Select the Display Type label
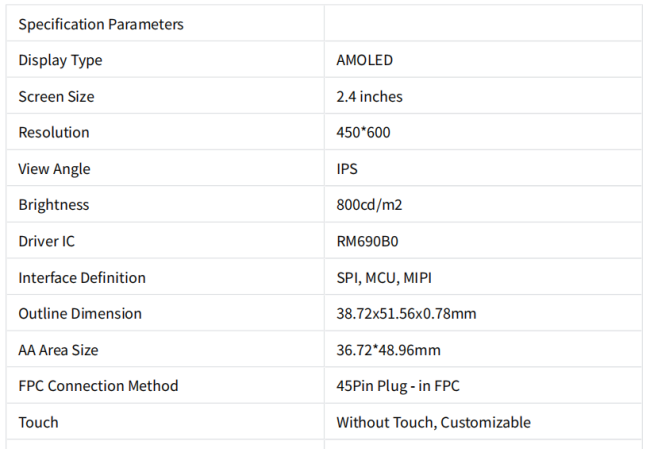 60,60
